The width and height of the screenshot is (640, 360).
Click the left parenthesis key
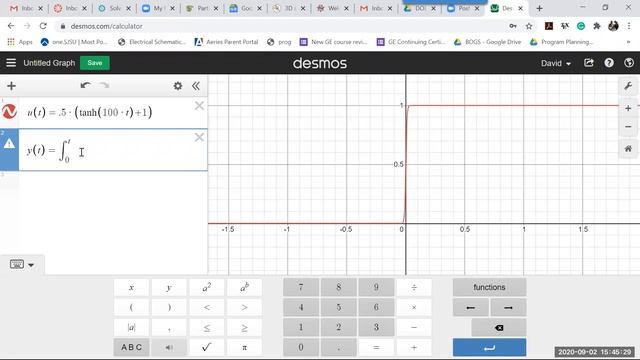click(x=131, y=307)
